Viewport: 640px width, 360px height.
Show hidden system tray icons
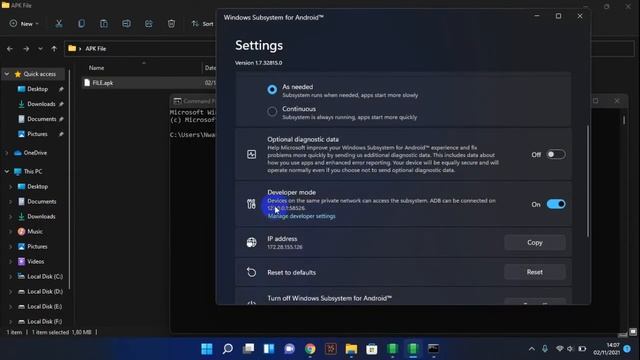tap(531, 349)
